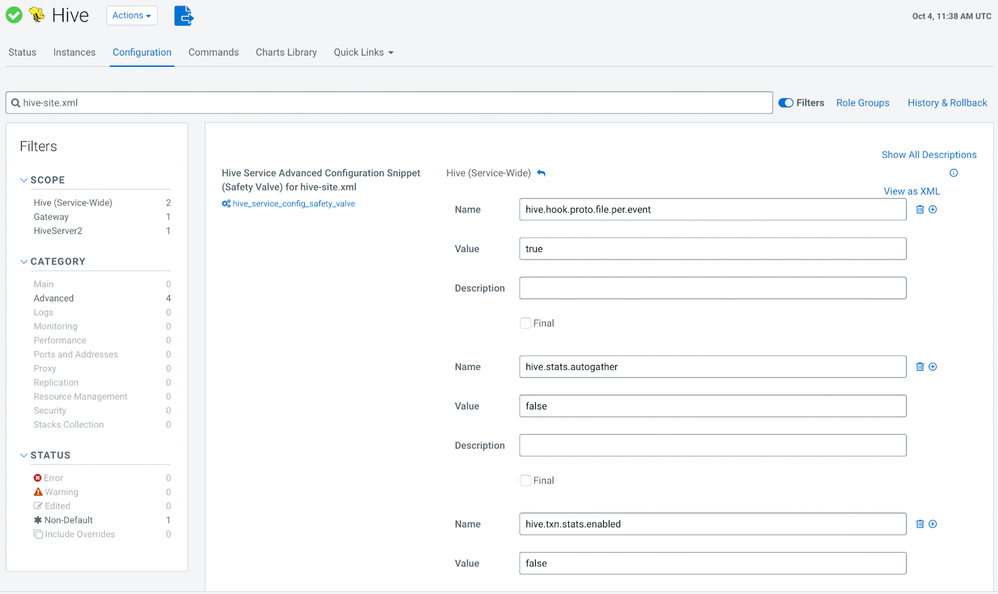Open the Actions dropdown
The image size is (998, 594).
click(132, 15)
